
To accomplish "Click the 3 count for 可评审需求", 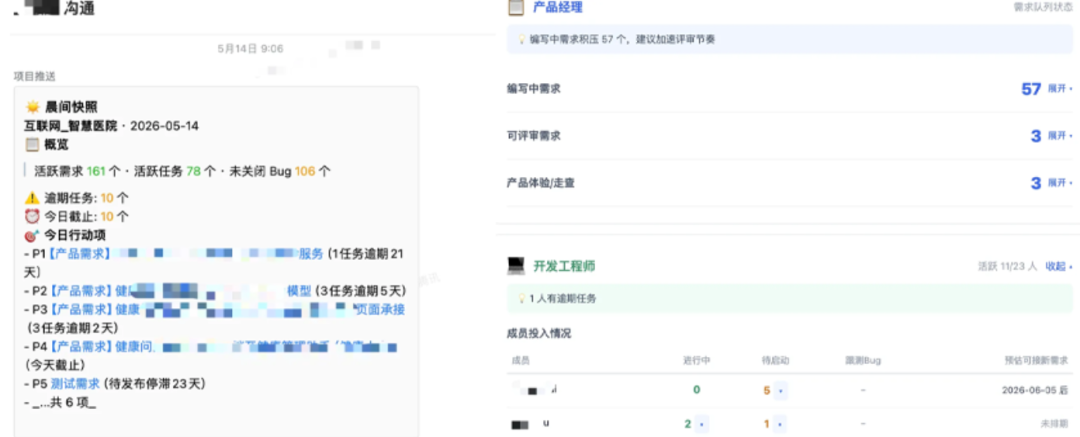I will pyautogui.click(x=1035, y=136).
